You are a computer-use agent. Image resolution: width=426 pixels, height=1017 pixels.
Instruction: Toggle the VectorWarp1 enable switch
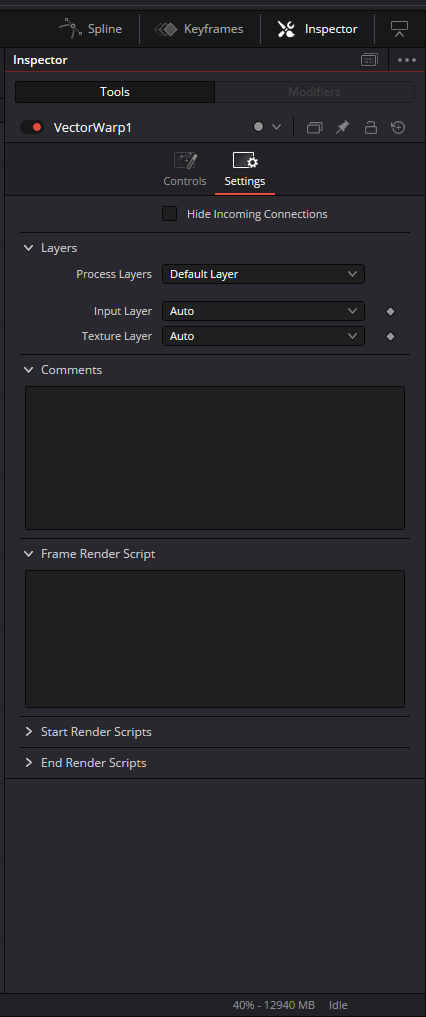31,127
